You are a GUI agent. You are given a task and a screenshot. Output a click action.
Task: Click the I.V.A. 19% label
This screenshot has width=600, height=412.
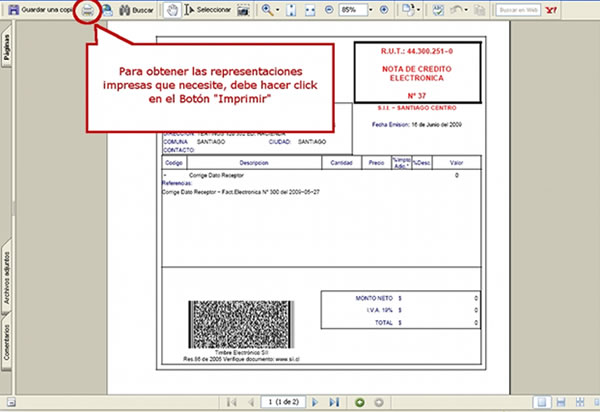click(x=380, y=310)
